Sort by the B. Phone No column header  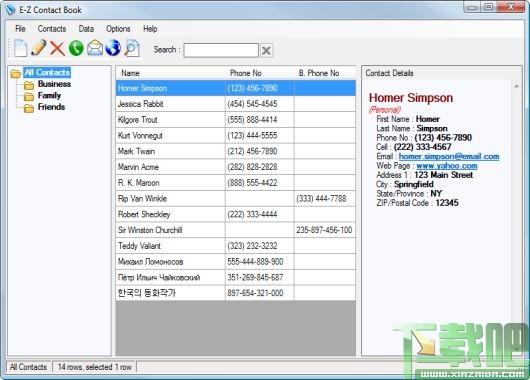[x=325, y=73]
